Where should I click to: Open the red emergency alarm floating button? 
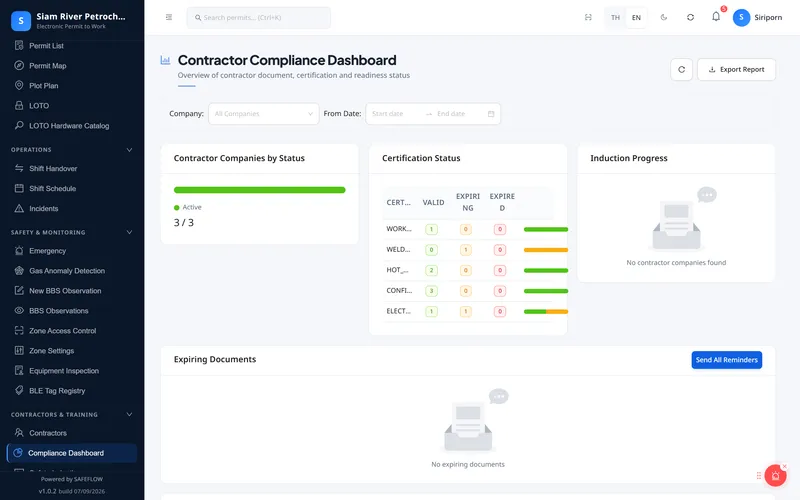click(775, 476)
